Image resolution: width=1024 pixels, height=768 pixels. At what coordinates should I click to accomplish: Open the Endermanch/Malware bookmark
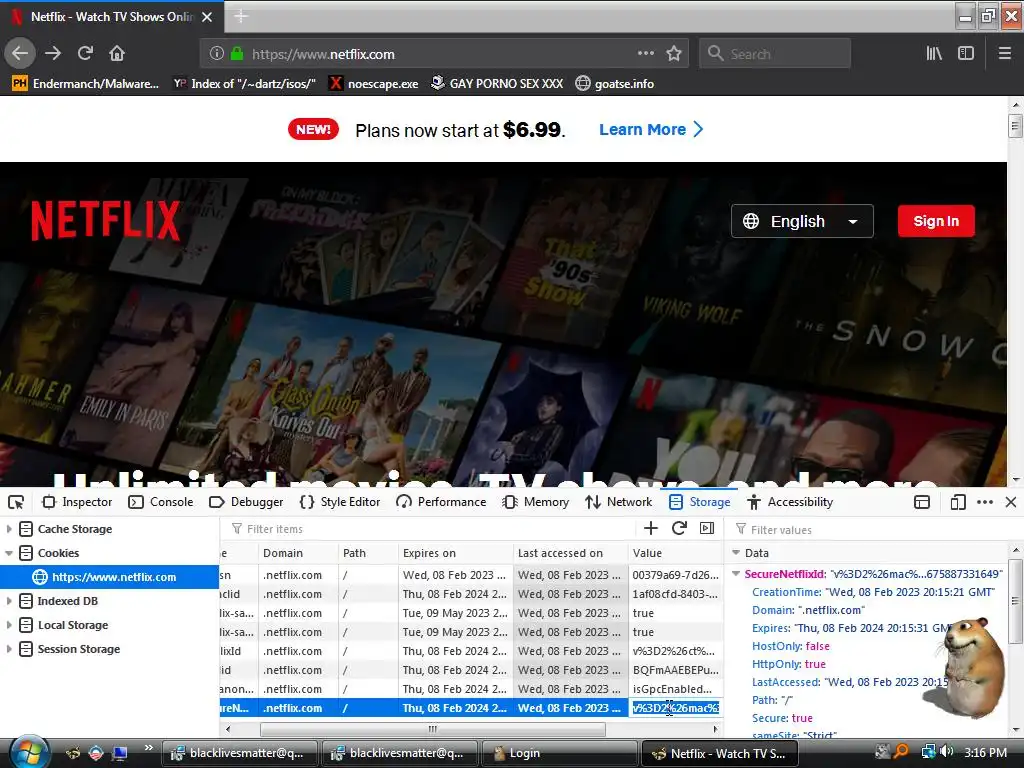[x=86, y=84]
